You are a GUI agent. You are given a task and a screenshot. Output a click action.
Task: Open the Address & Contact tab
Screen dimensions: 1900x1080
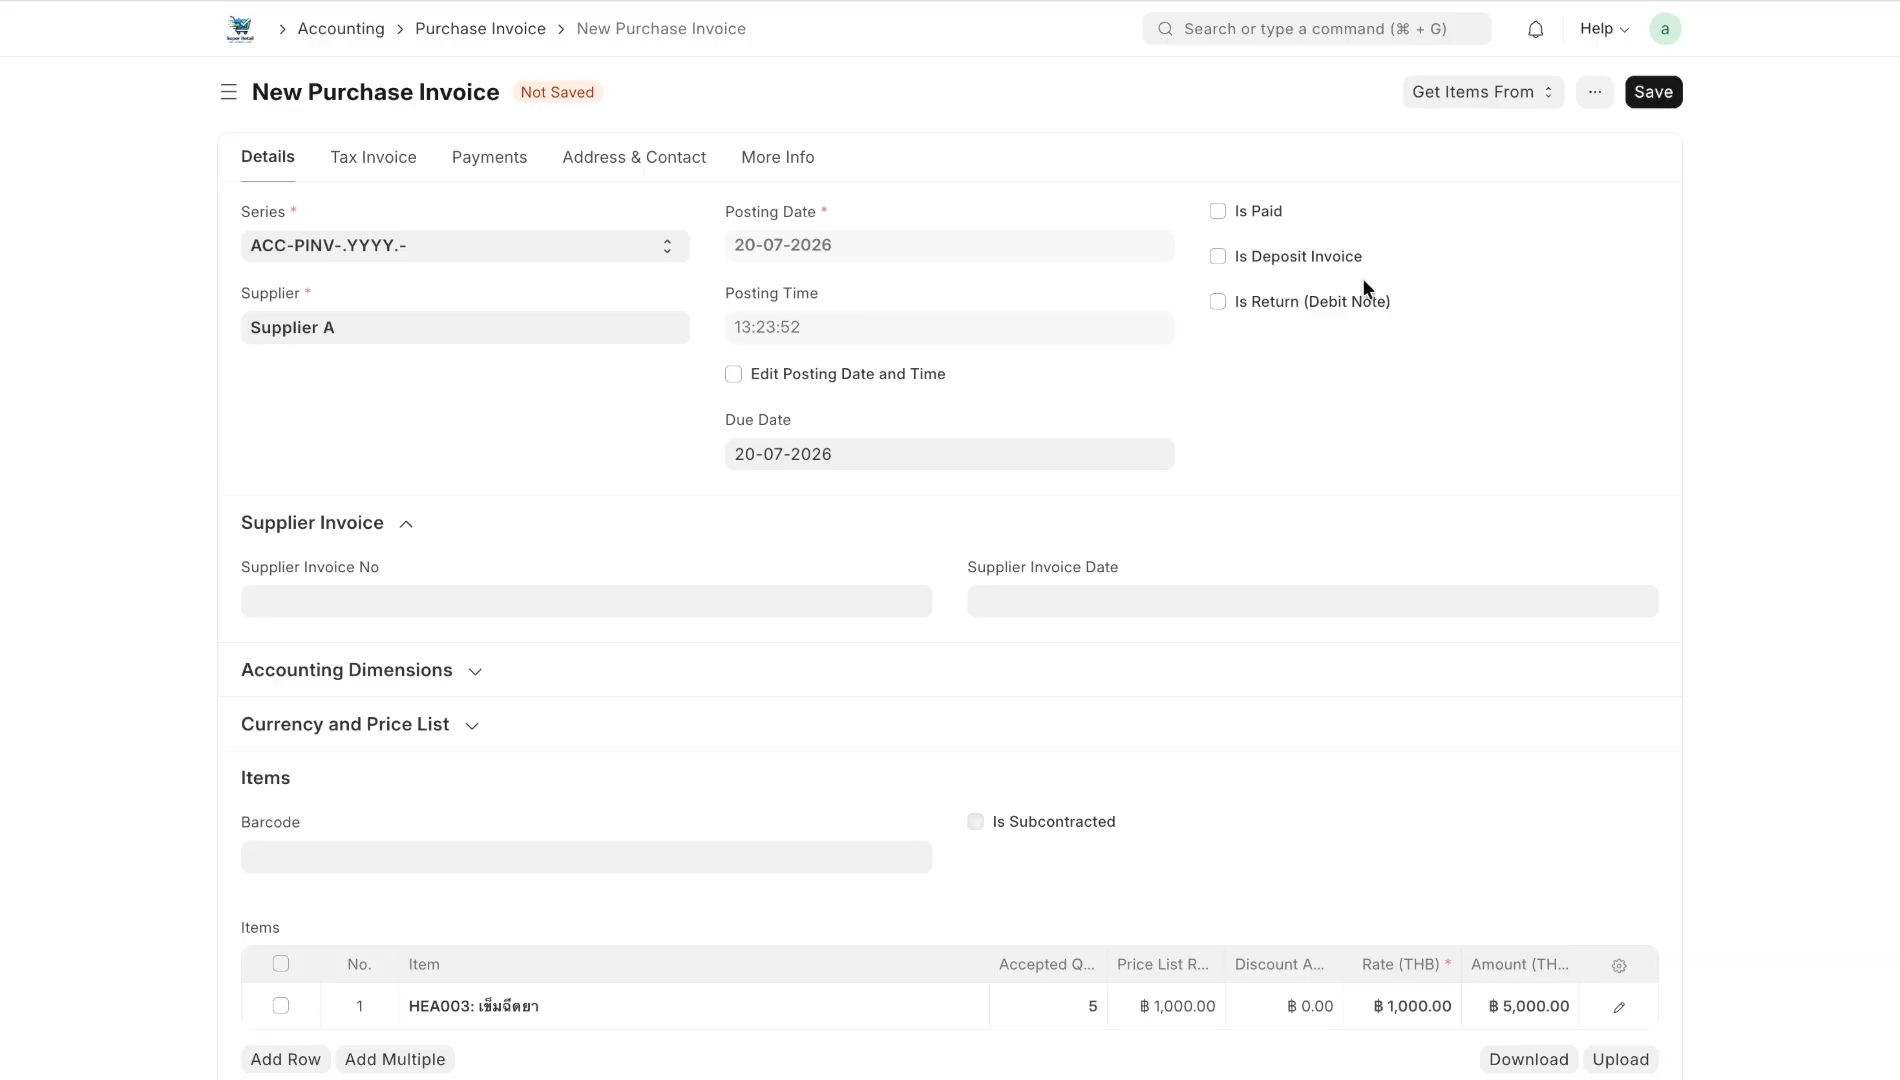(x=634, y=157)
